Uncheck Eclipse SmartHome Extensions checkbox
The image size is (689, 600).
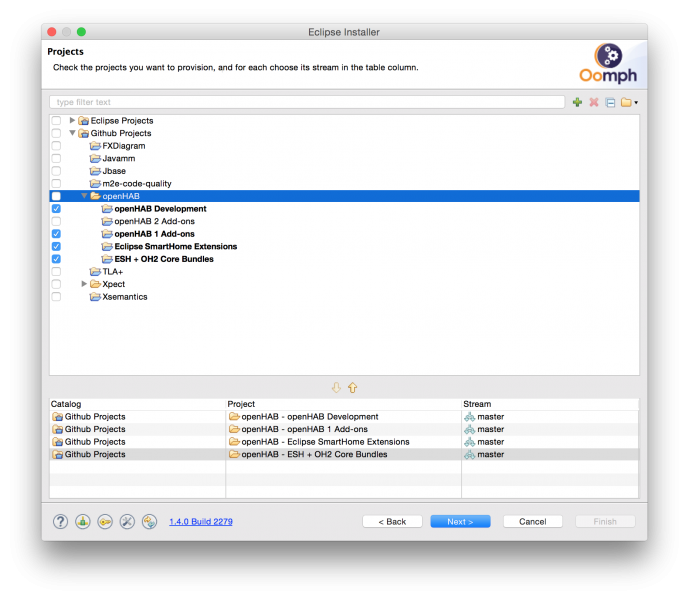click(56, 246)
